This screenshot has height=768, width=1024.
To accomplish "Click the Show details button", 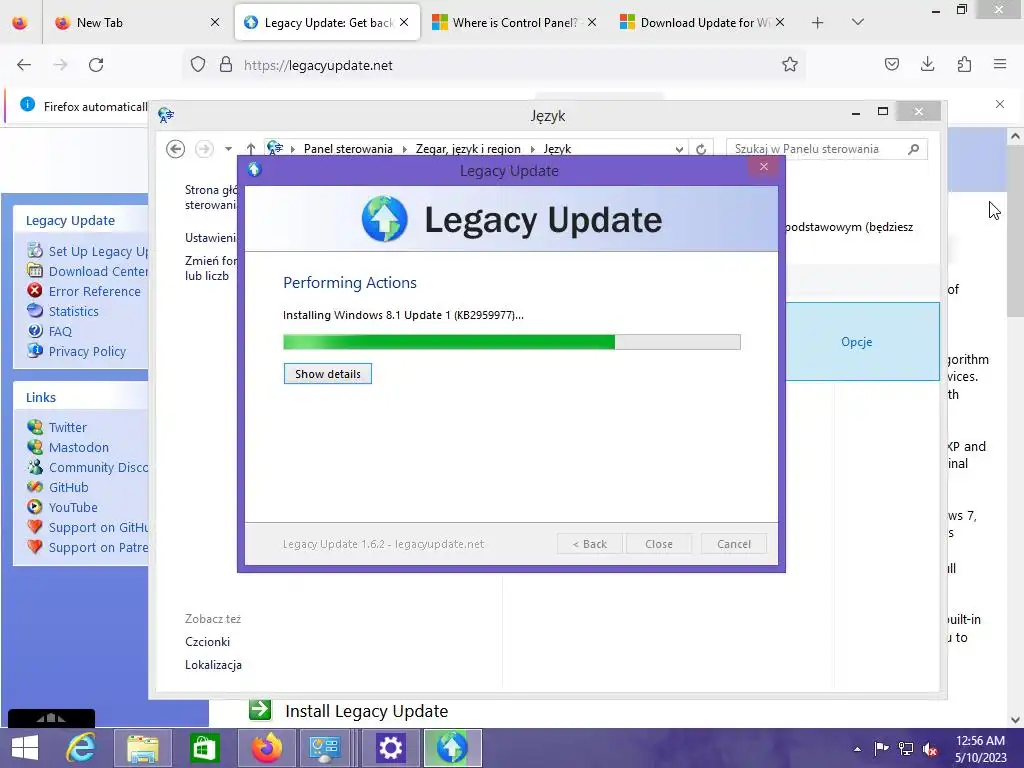I will pos(327,374).
